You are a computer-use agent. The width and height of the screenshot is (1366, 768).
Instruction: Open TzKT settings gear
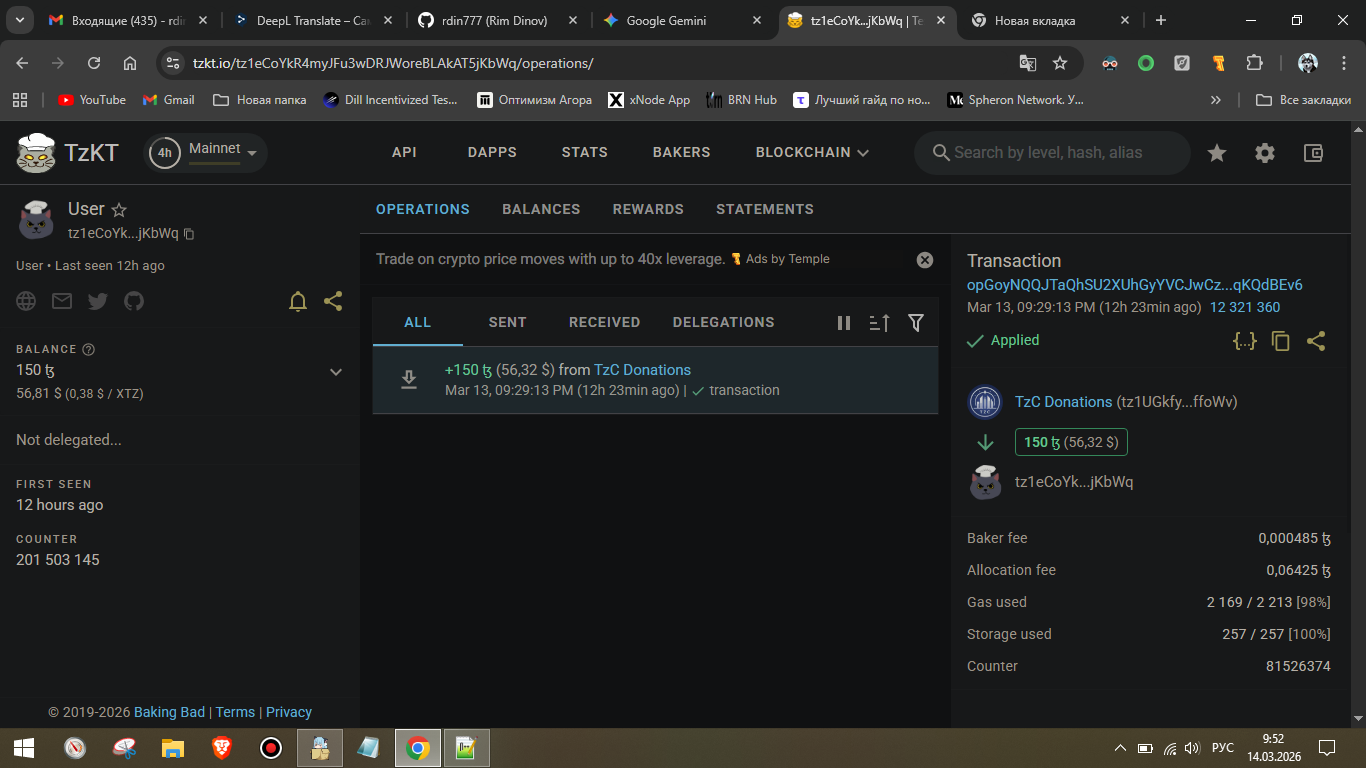(1265, 153)
